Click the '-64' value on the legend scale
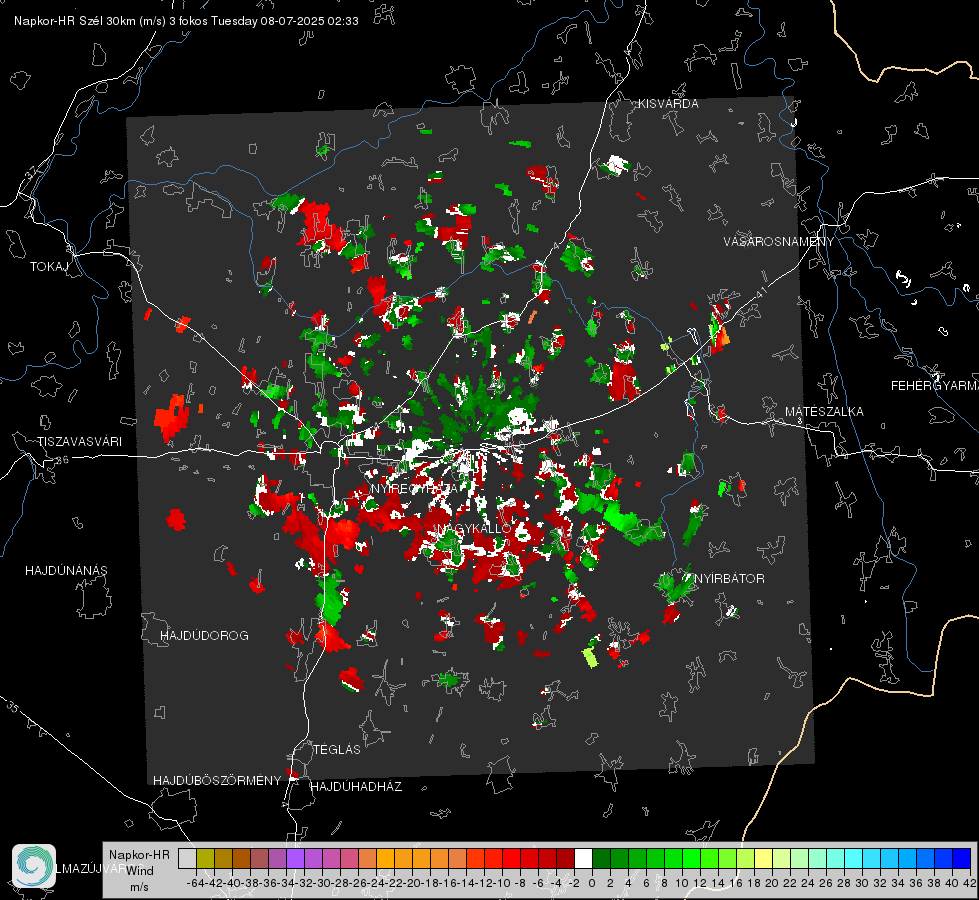Image resolution: width=979 pixels, height=900 pixels. coord(195,883)
